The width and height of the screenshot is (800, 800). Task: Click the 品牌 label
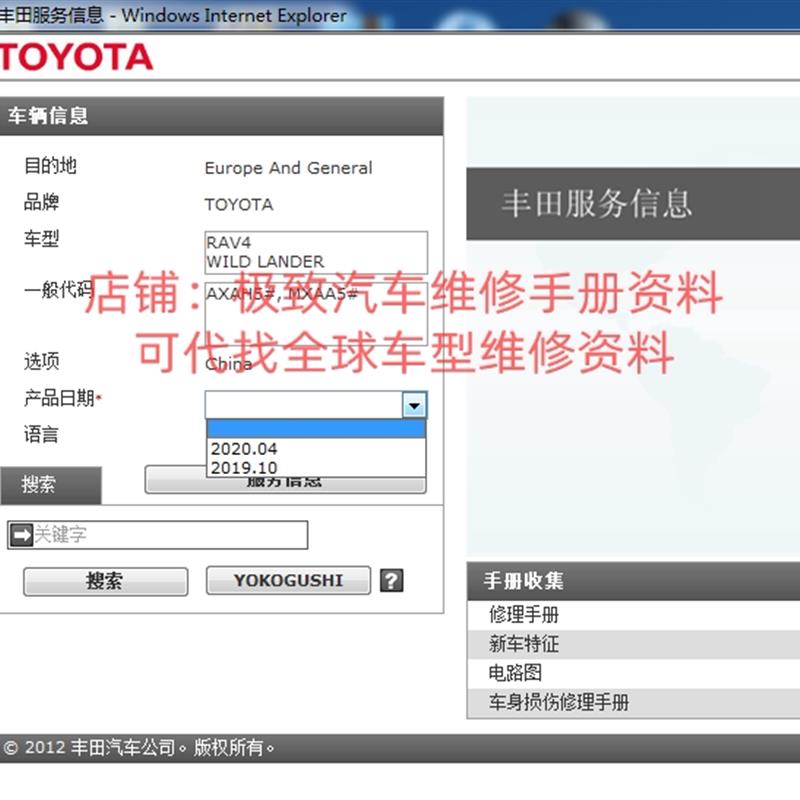pos(41,202)
